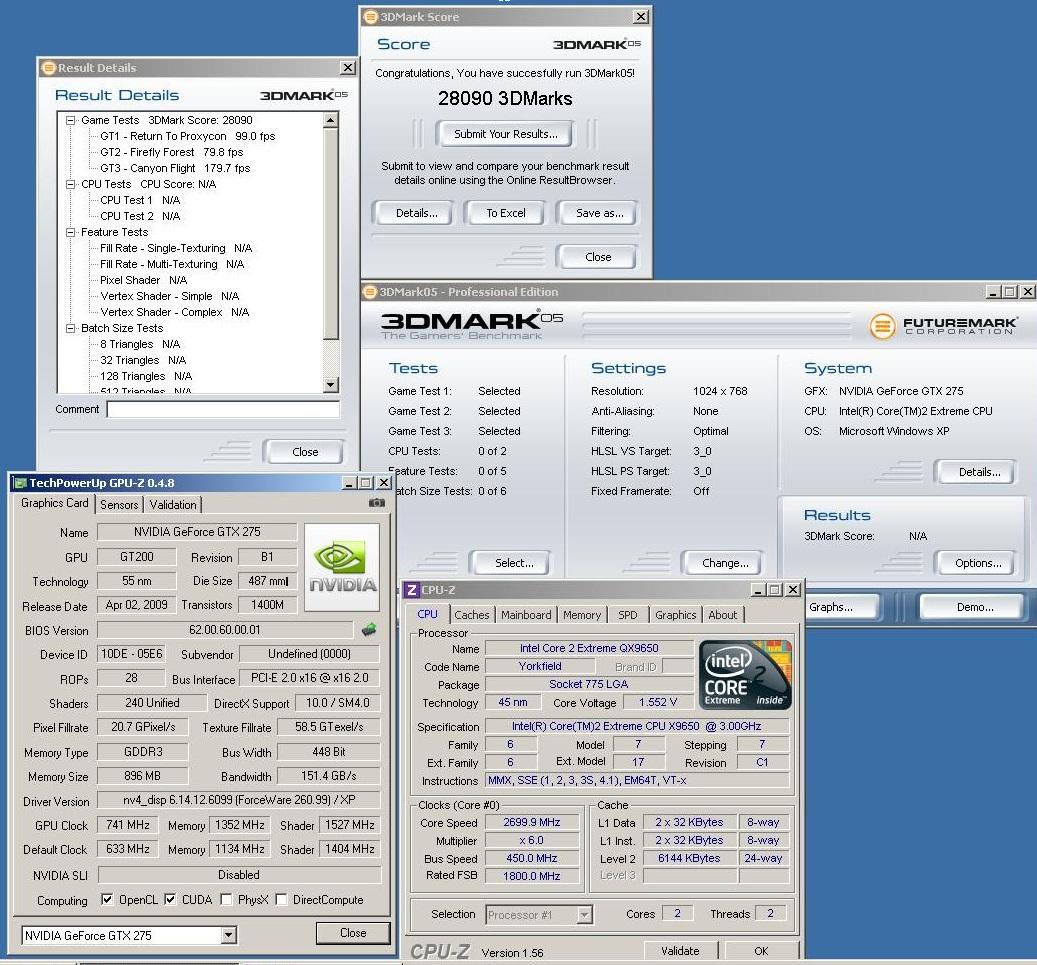Viewport: 1037px width, 965px height.
Task: Click the Graphs button in 3DMark05
Action: coord(841,607)
